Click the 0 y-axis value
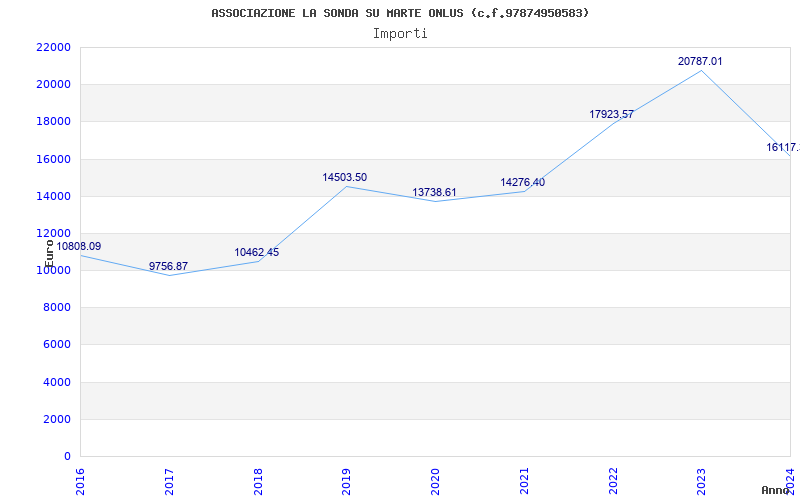800x500 pixels. click(67, 457)
